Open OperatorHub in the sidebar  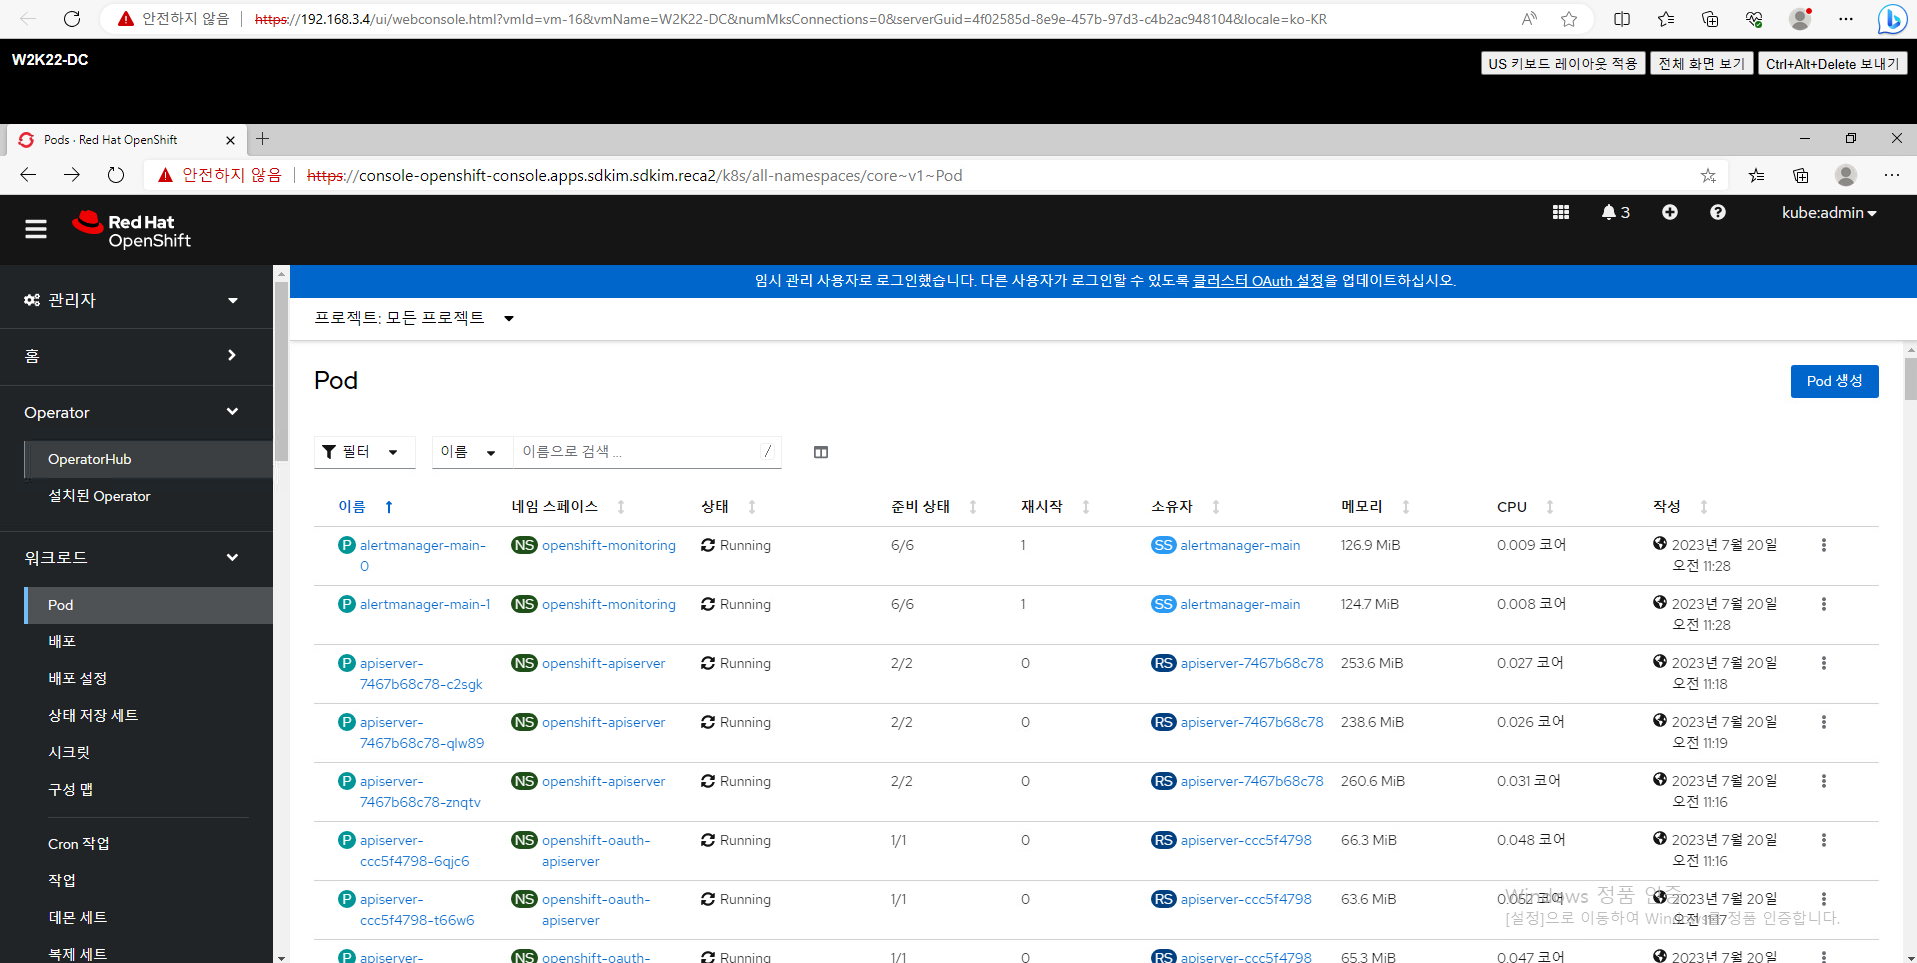[149, 459]
